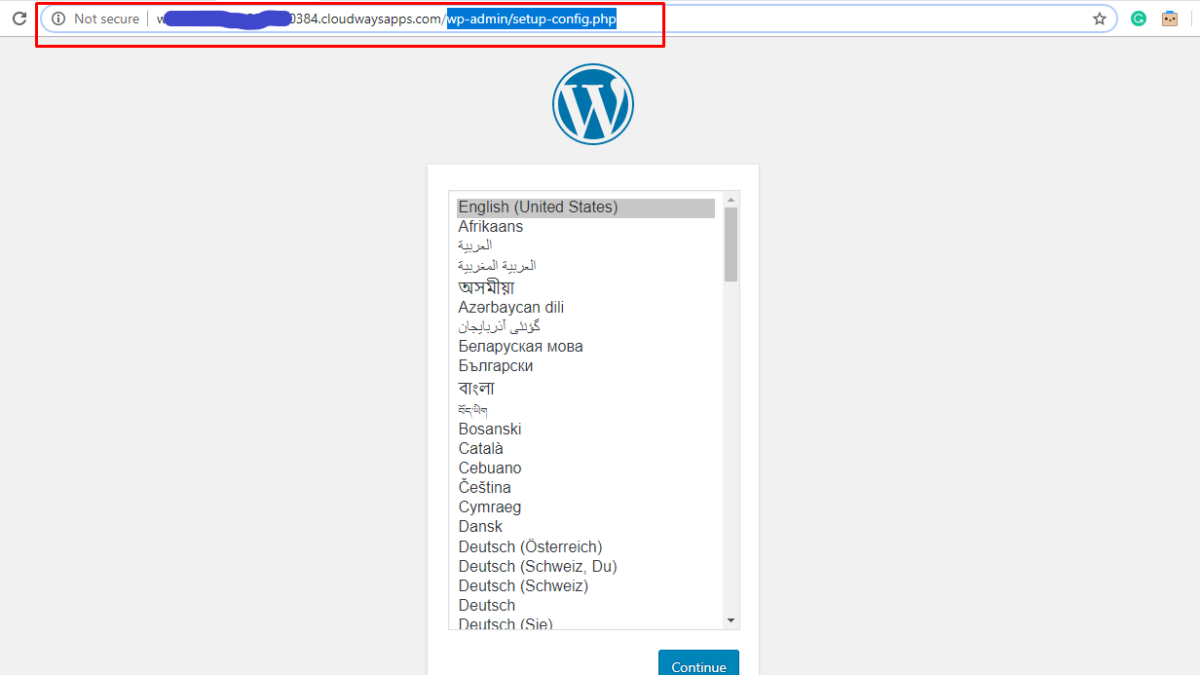This screenshot has height=675, width=1200.
Task: Select the Deutsch (Schweiz) entry
Action: pyautogui.click(x=586, y=586)
